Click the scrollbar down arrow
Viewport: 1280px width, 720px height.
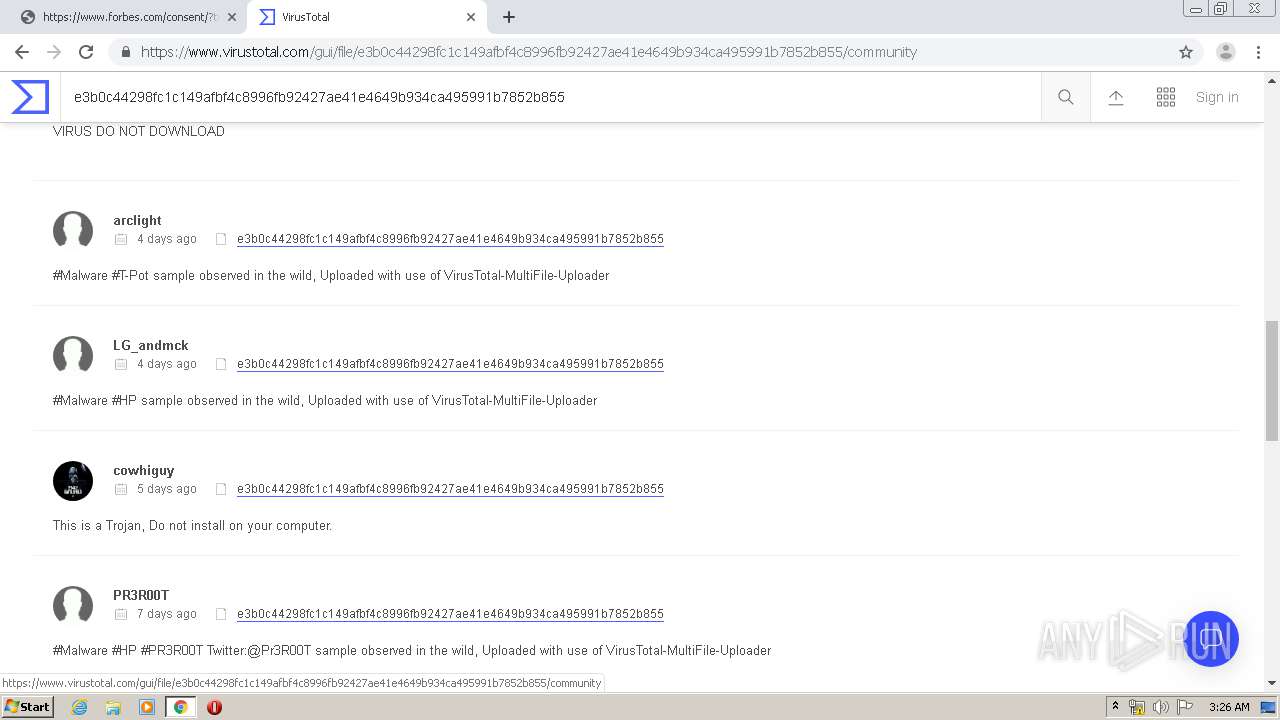[x=1272, y=683]
